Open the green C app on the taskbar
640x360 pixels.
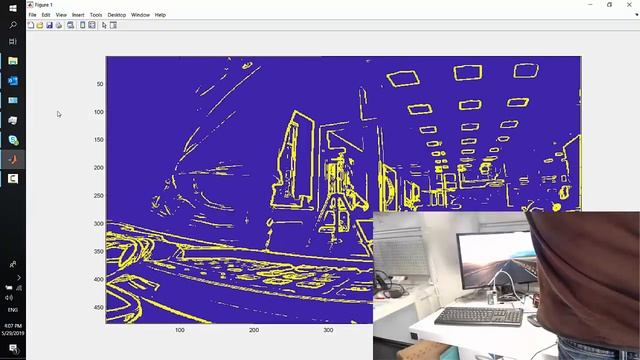click(x=13, y=178)
